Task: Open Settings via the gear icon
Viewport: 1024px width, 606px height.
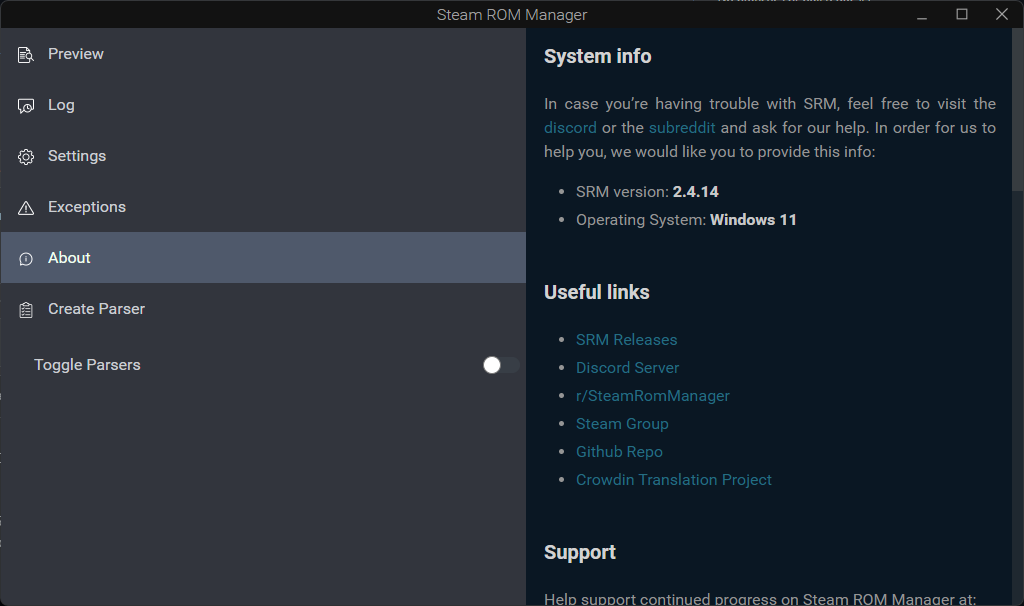Action: (x=25, y=156)
